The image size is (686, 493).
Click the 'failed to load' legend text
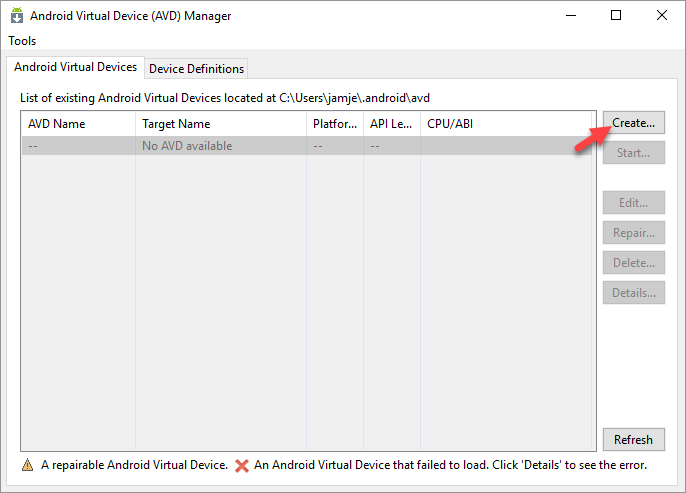[451, 465]
